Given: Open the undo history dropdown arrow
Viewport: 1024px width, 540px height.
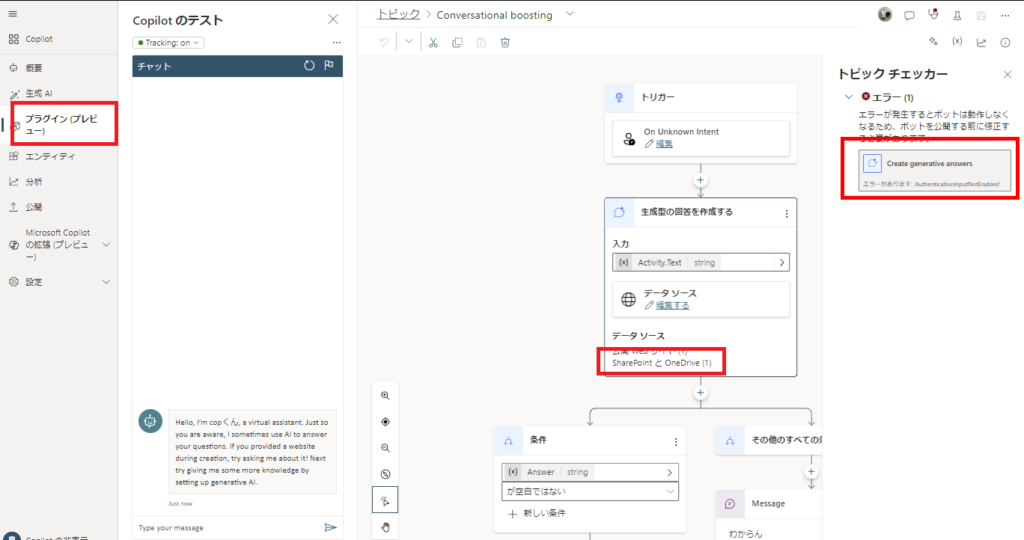Looking at the screenshot, I should [409, 42].
